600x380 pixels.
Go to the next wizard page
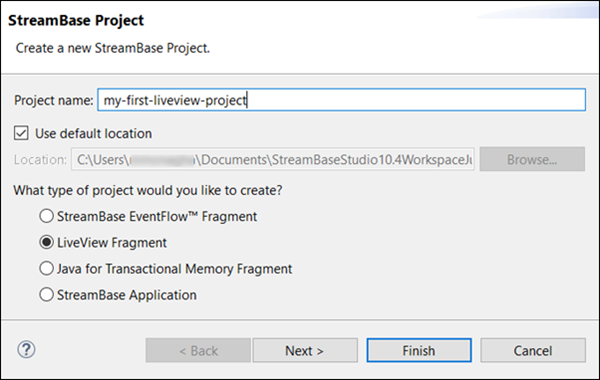click(305, 350)
